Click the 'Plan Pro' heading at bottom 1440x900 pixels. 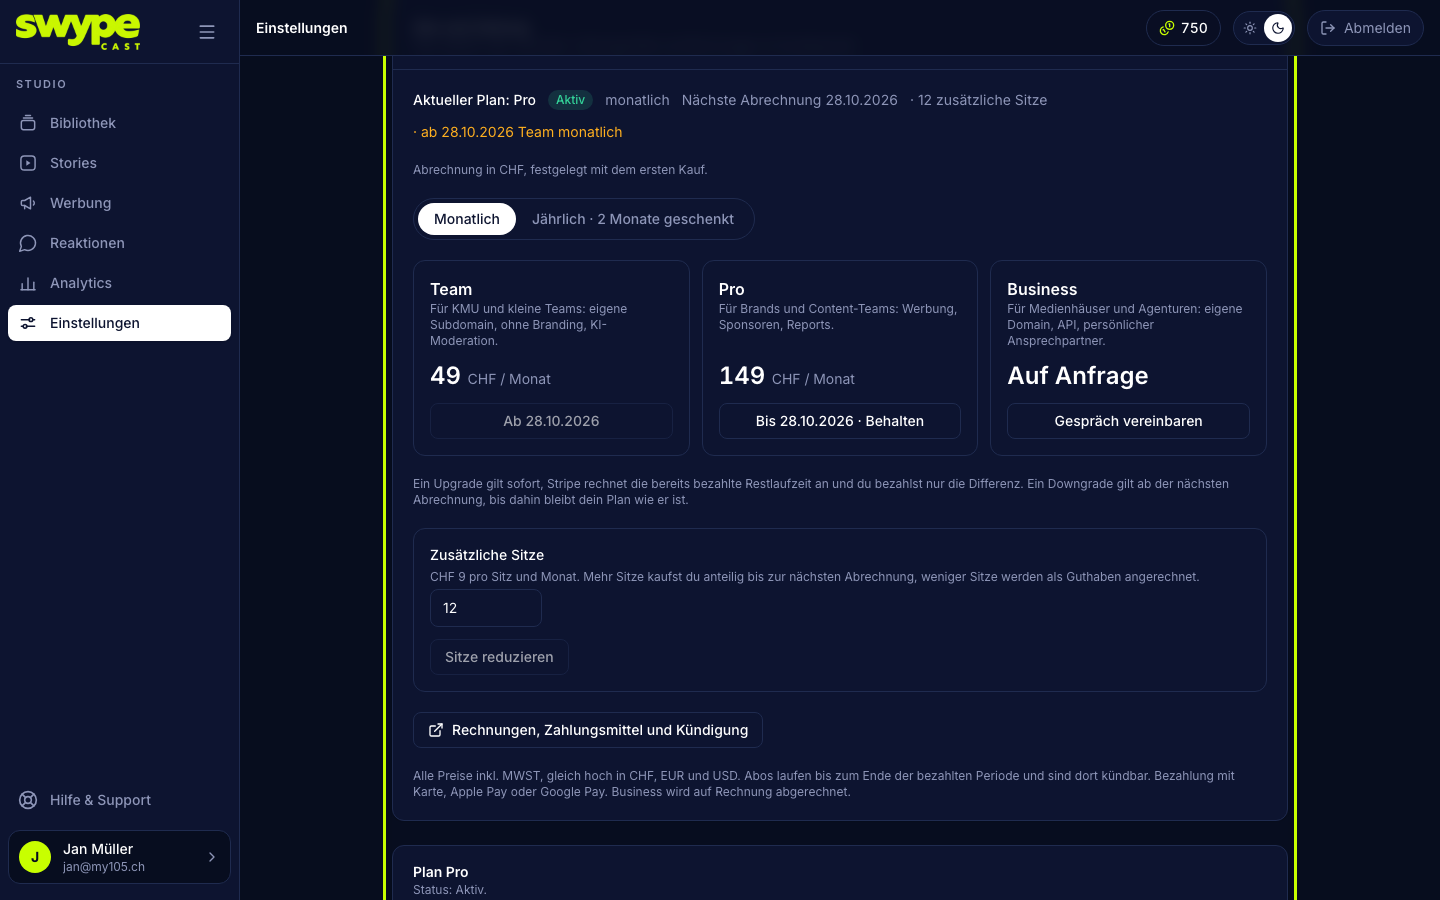point(441,872)
